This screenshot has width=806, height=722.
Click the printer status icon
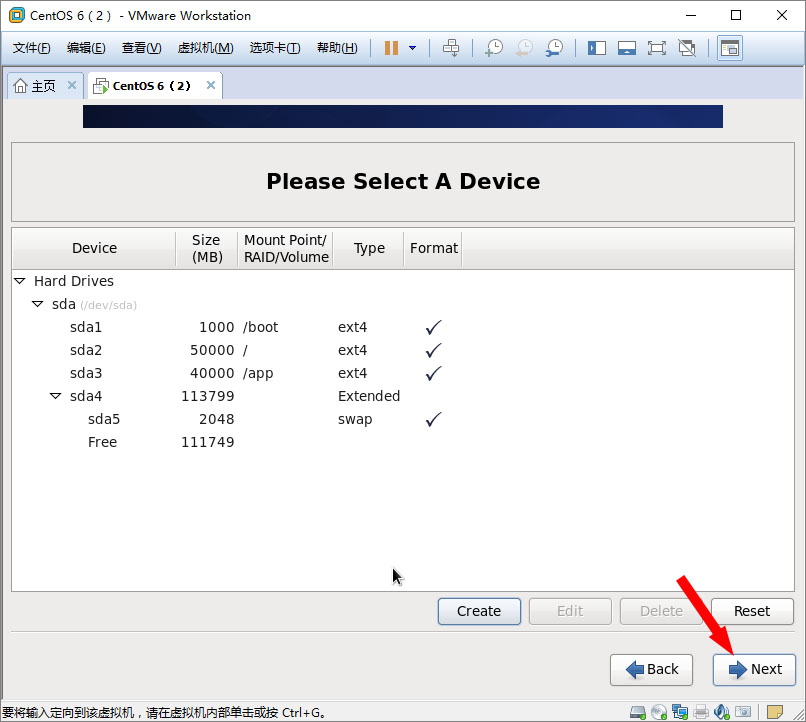tap(701, 712)
